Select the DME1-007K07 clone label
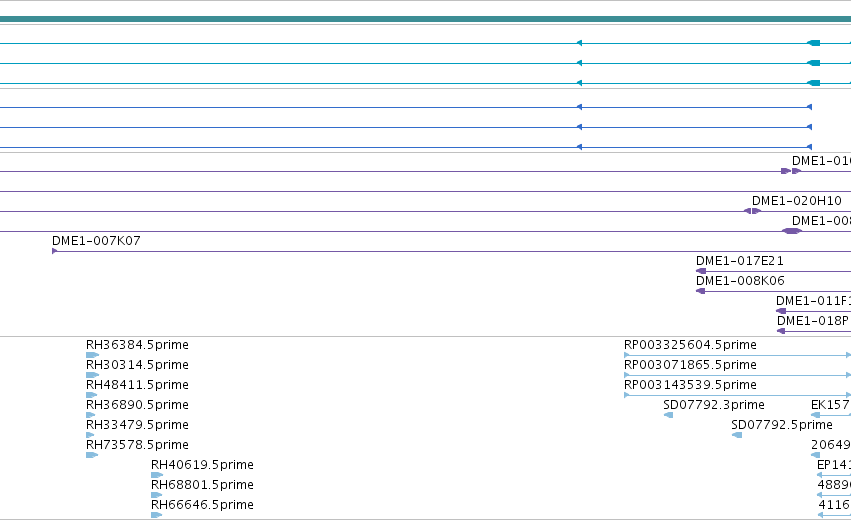The height and width of the screenshot is (520, 851). pyautogui.click(x=96, y=240)
